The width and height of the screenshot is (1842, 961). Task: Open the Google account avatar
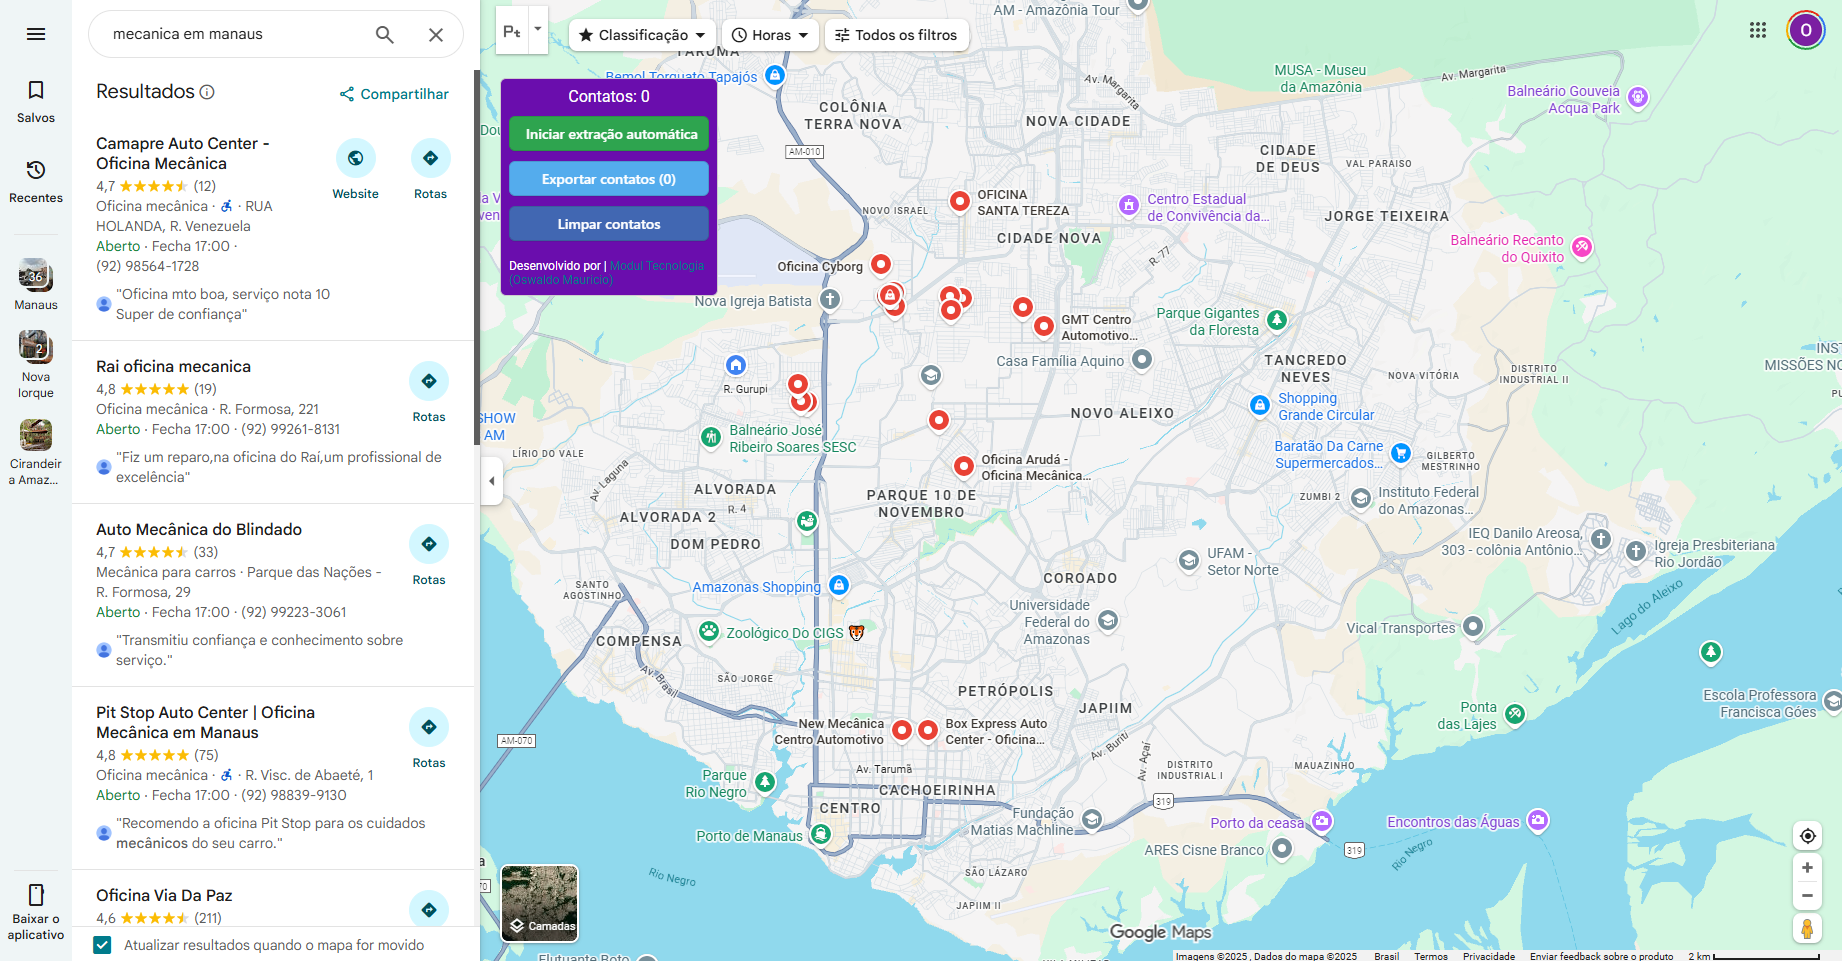(1806, 30)
